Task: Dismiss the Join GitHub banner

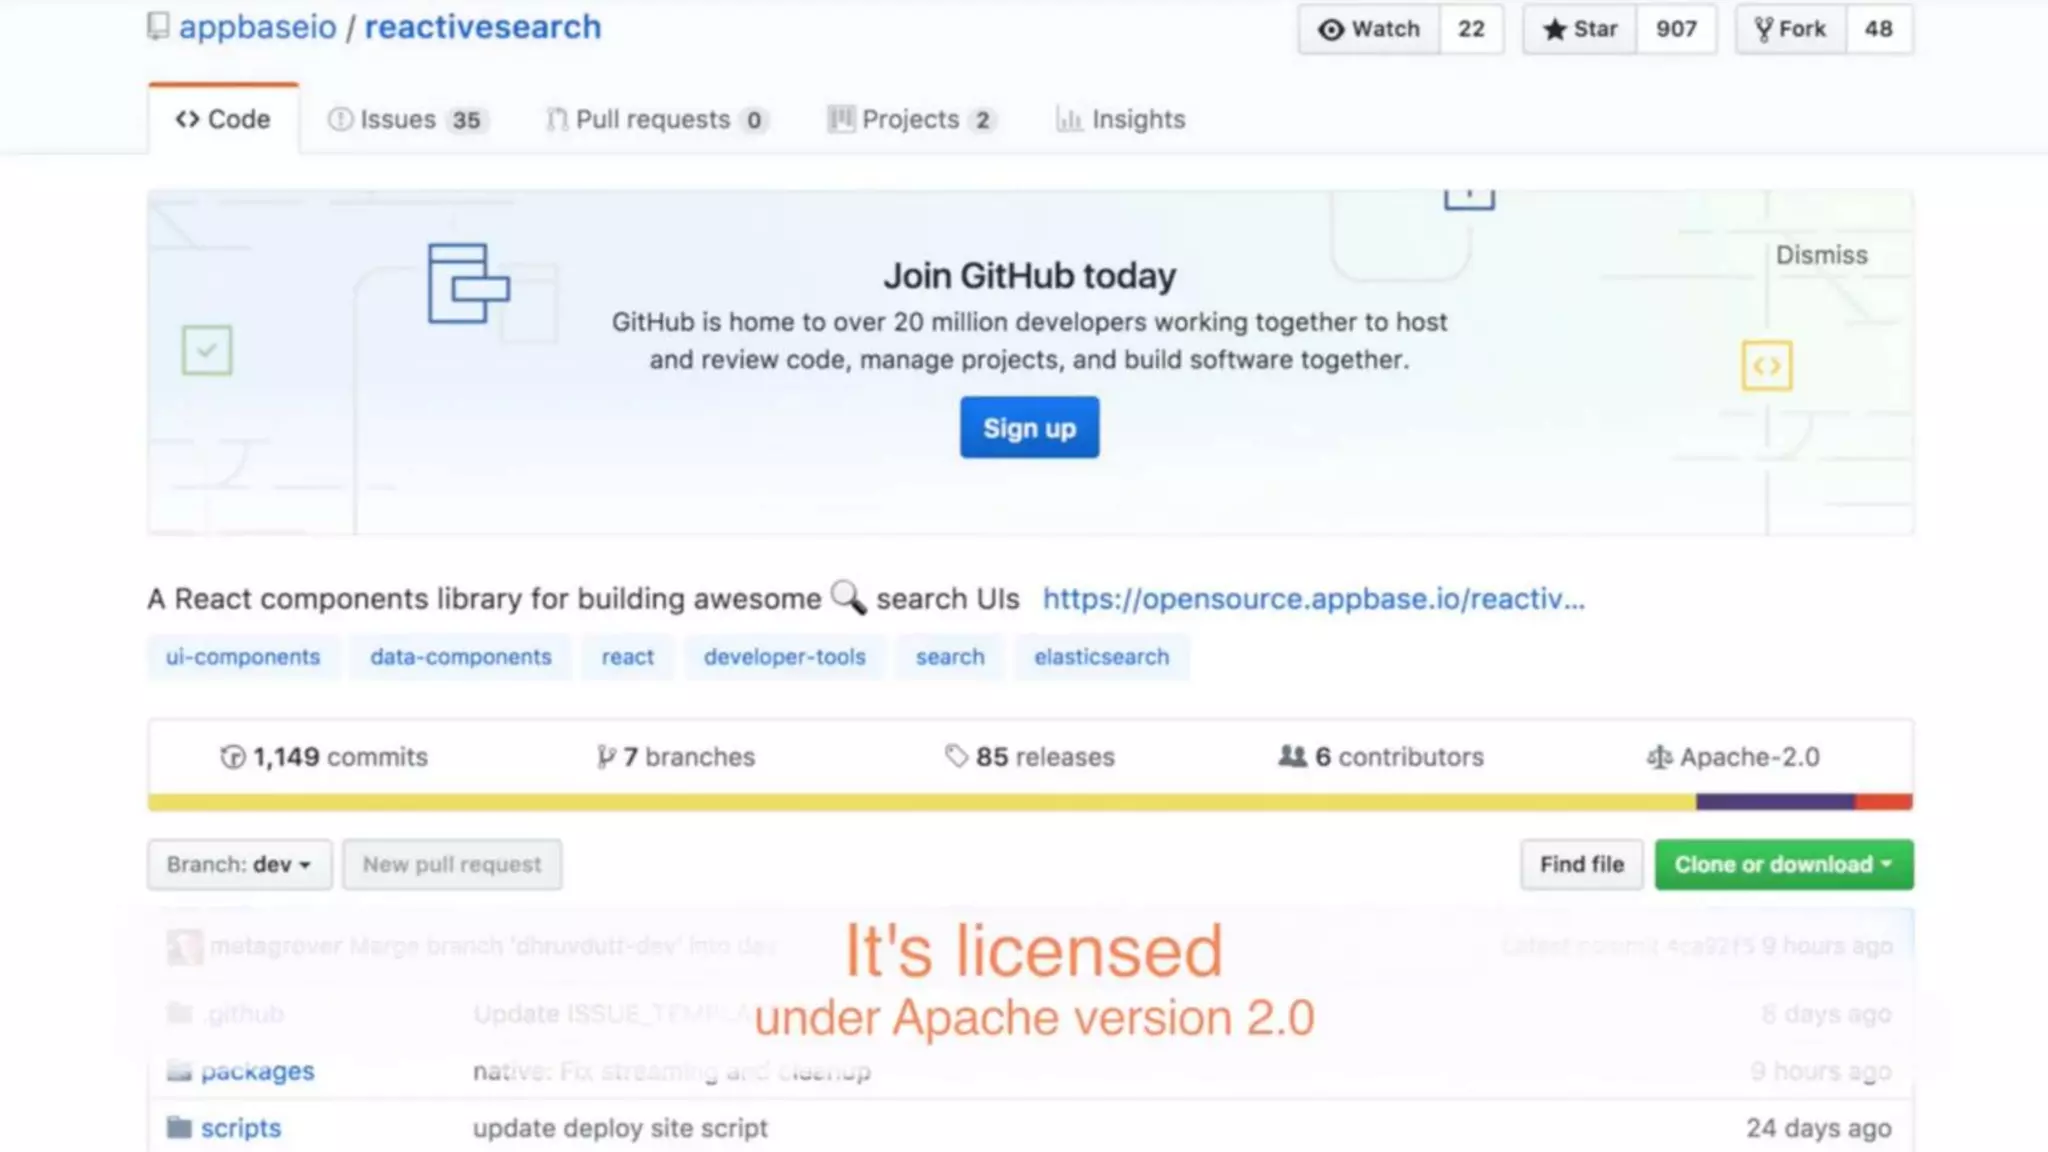Action: [x=1821, y=255]
